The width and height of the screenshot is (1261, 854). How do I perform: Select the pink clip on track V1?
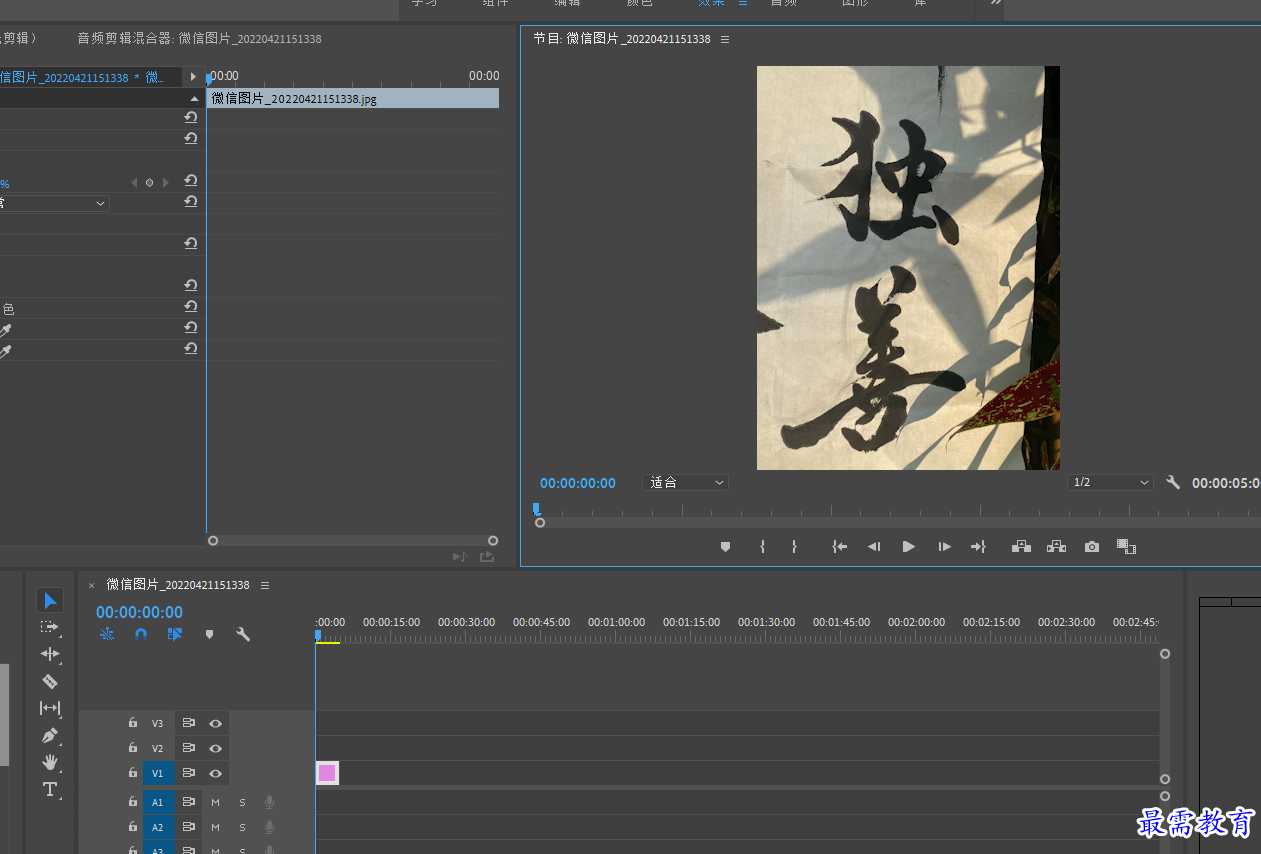point(327,773)
